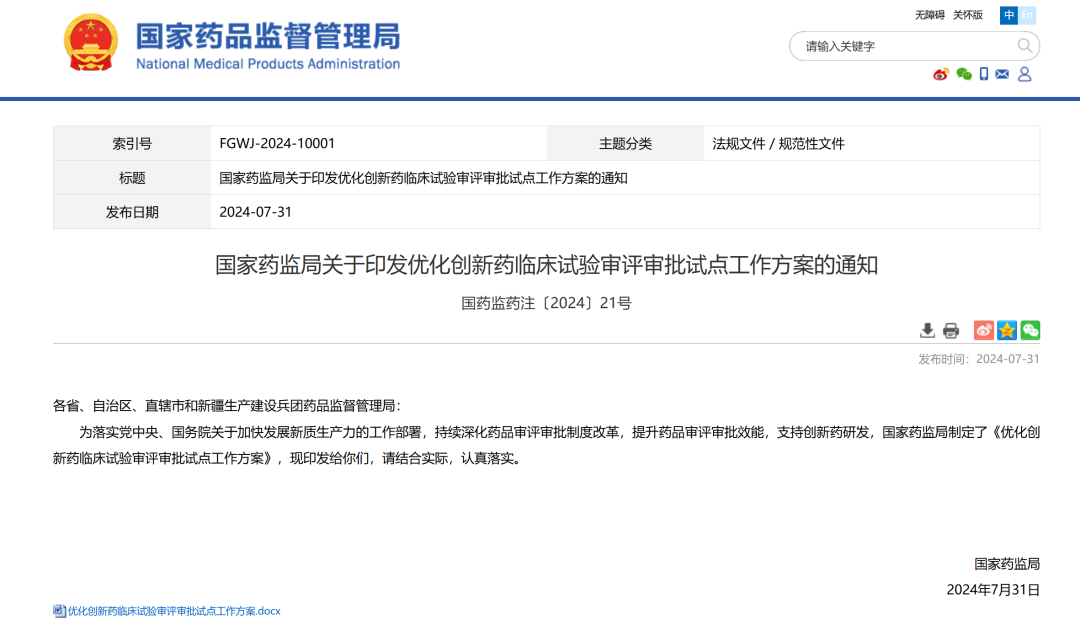Click the WeChat icon in the header
The image size is (1080, 636).
coord(963,74)
